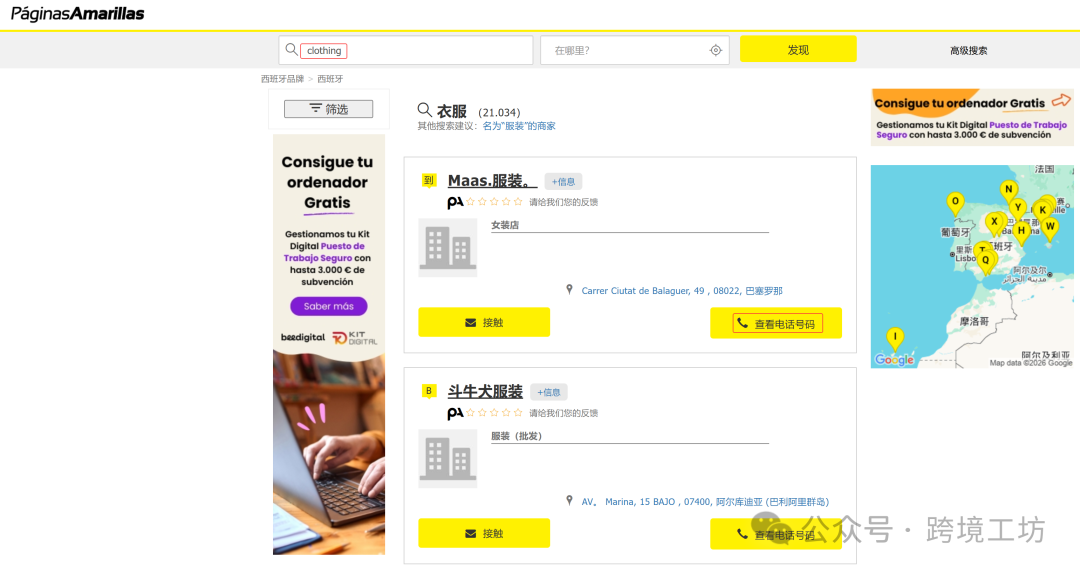This screenshot has width=1080, height=573.
Task: Click map marker N
Action: tap(1008, 190)
